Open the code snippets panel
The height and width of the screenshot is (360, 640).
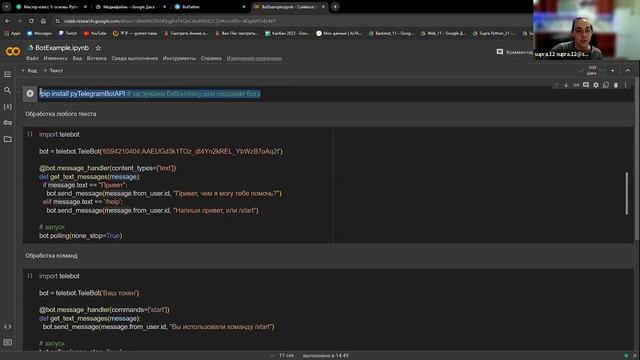coord(7,327)
